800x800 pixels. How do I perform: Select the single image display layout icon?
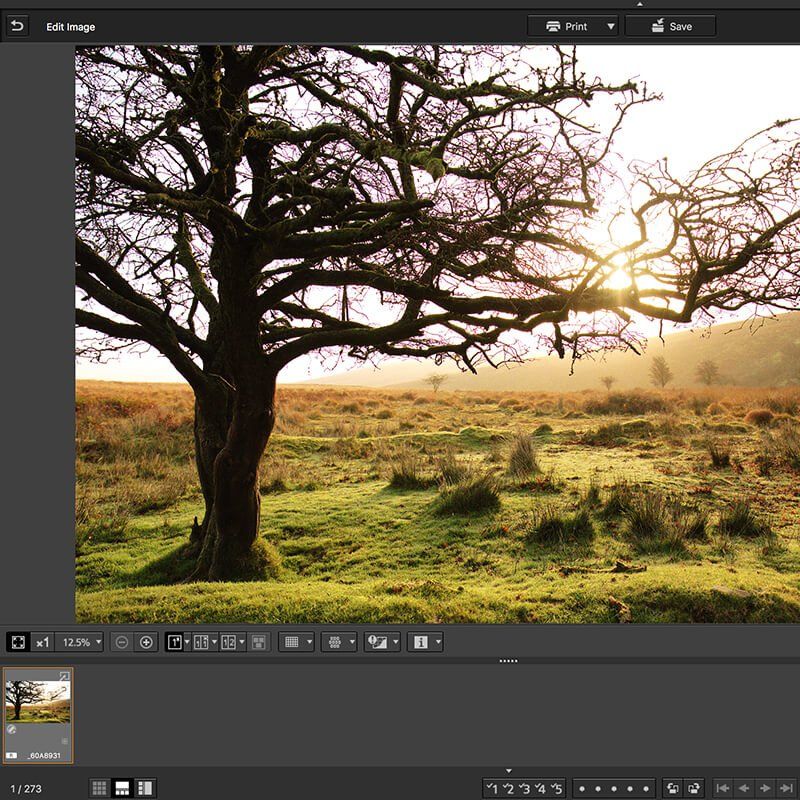[175, 642]
